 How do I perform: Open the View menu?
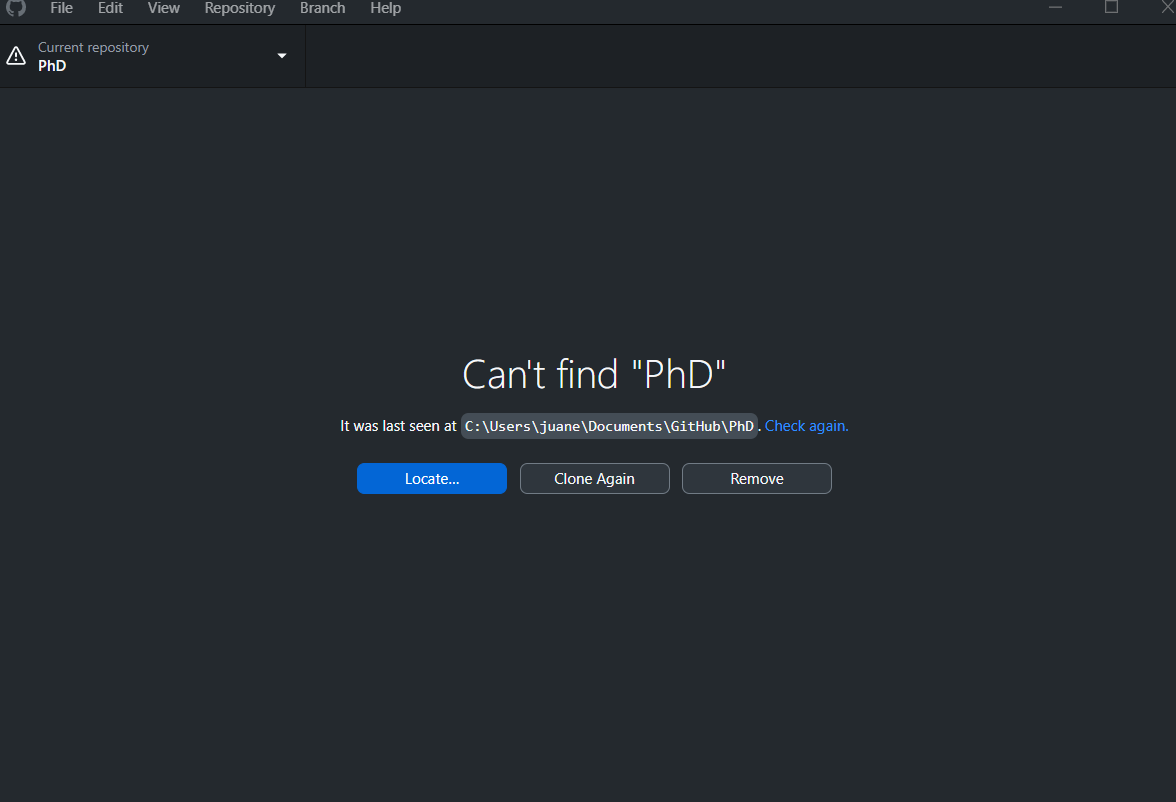(x=163, y=9)
